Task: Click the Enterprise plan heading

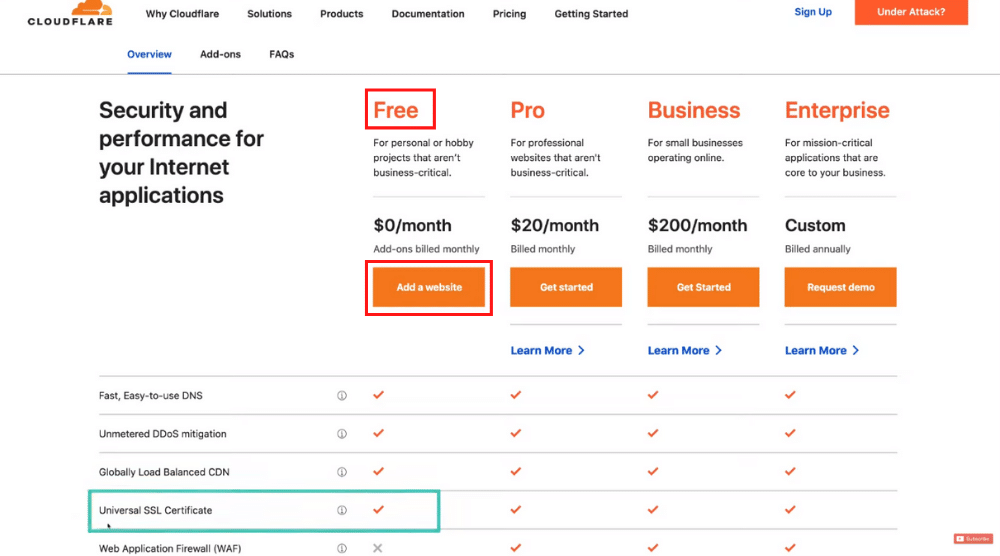Action: pos(837,111)
